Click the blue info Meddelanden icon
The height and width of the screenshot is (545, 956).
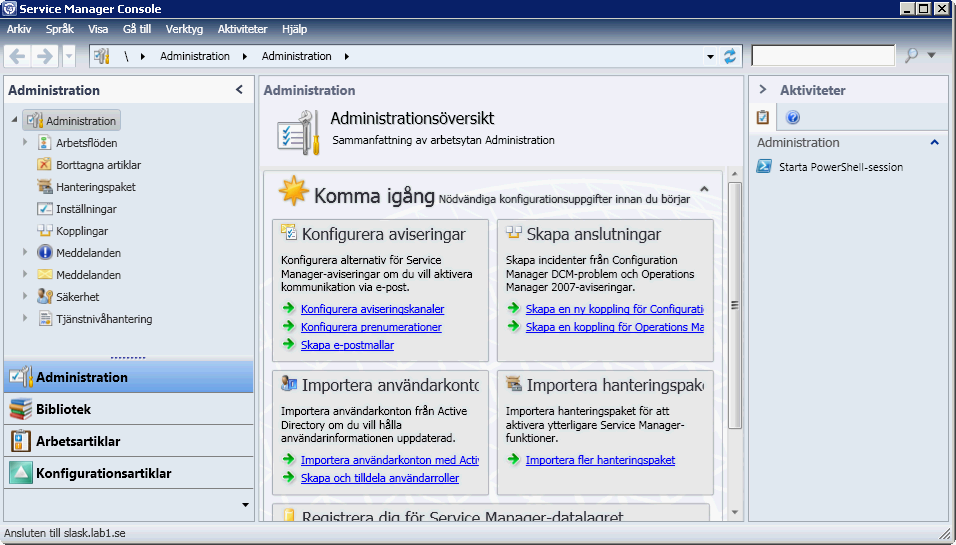tap(45, 252)
